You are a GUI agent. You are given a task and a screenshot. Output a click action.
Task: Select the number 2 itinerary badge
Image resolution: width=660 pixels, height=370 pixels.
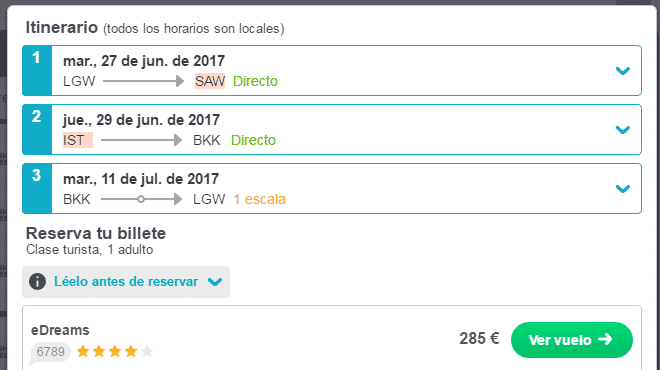(37, 130)
